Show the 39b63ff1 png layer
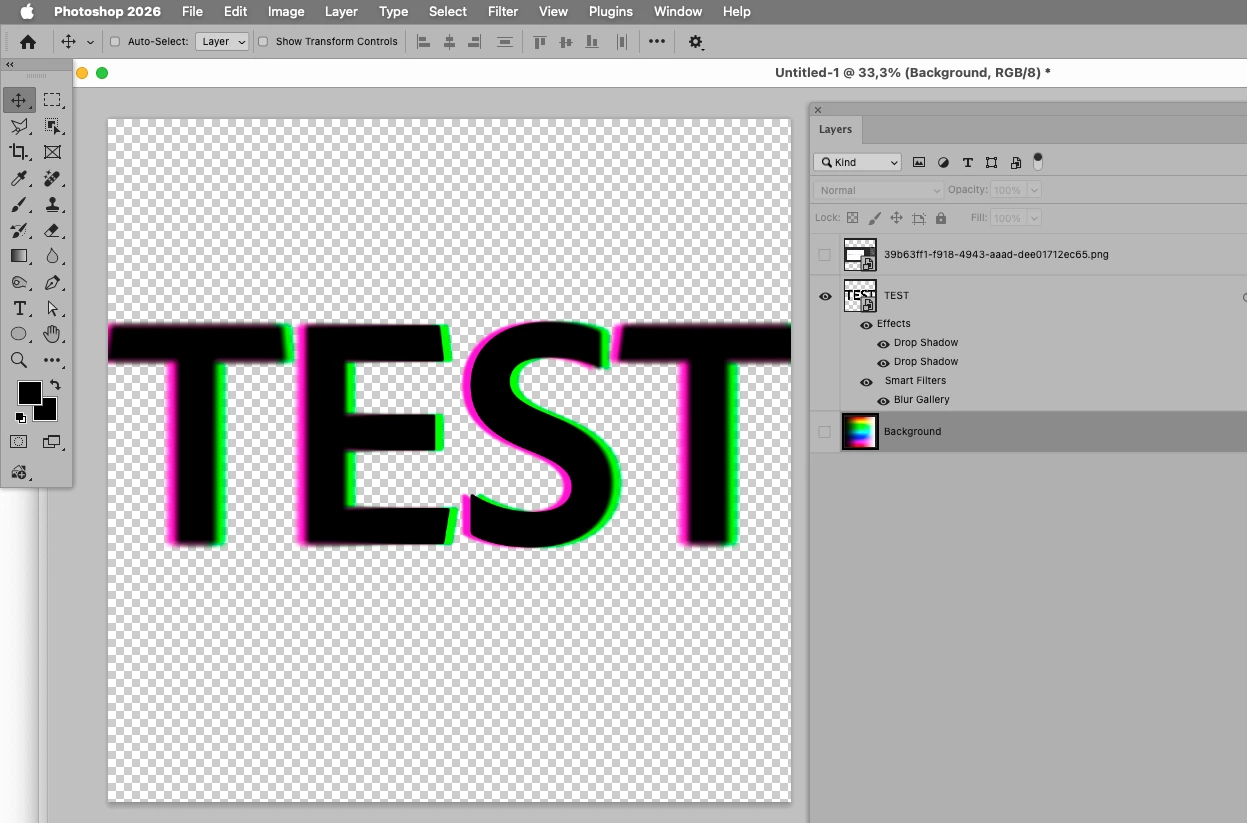The height and width of the screenshot is (823, 1247). pos(824,255)
